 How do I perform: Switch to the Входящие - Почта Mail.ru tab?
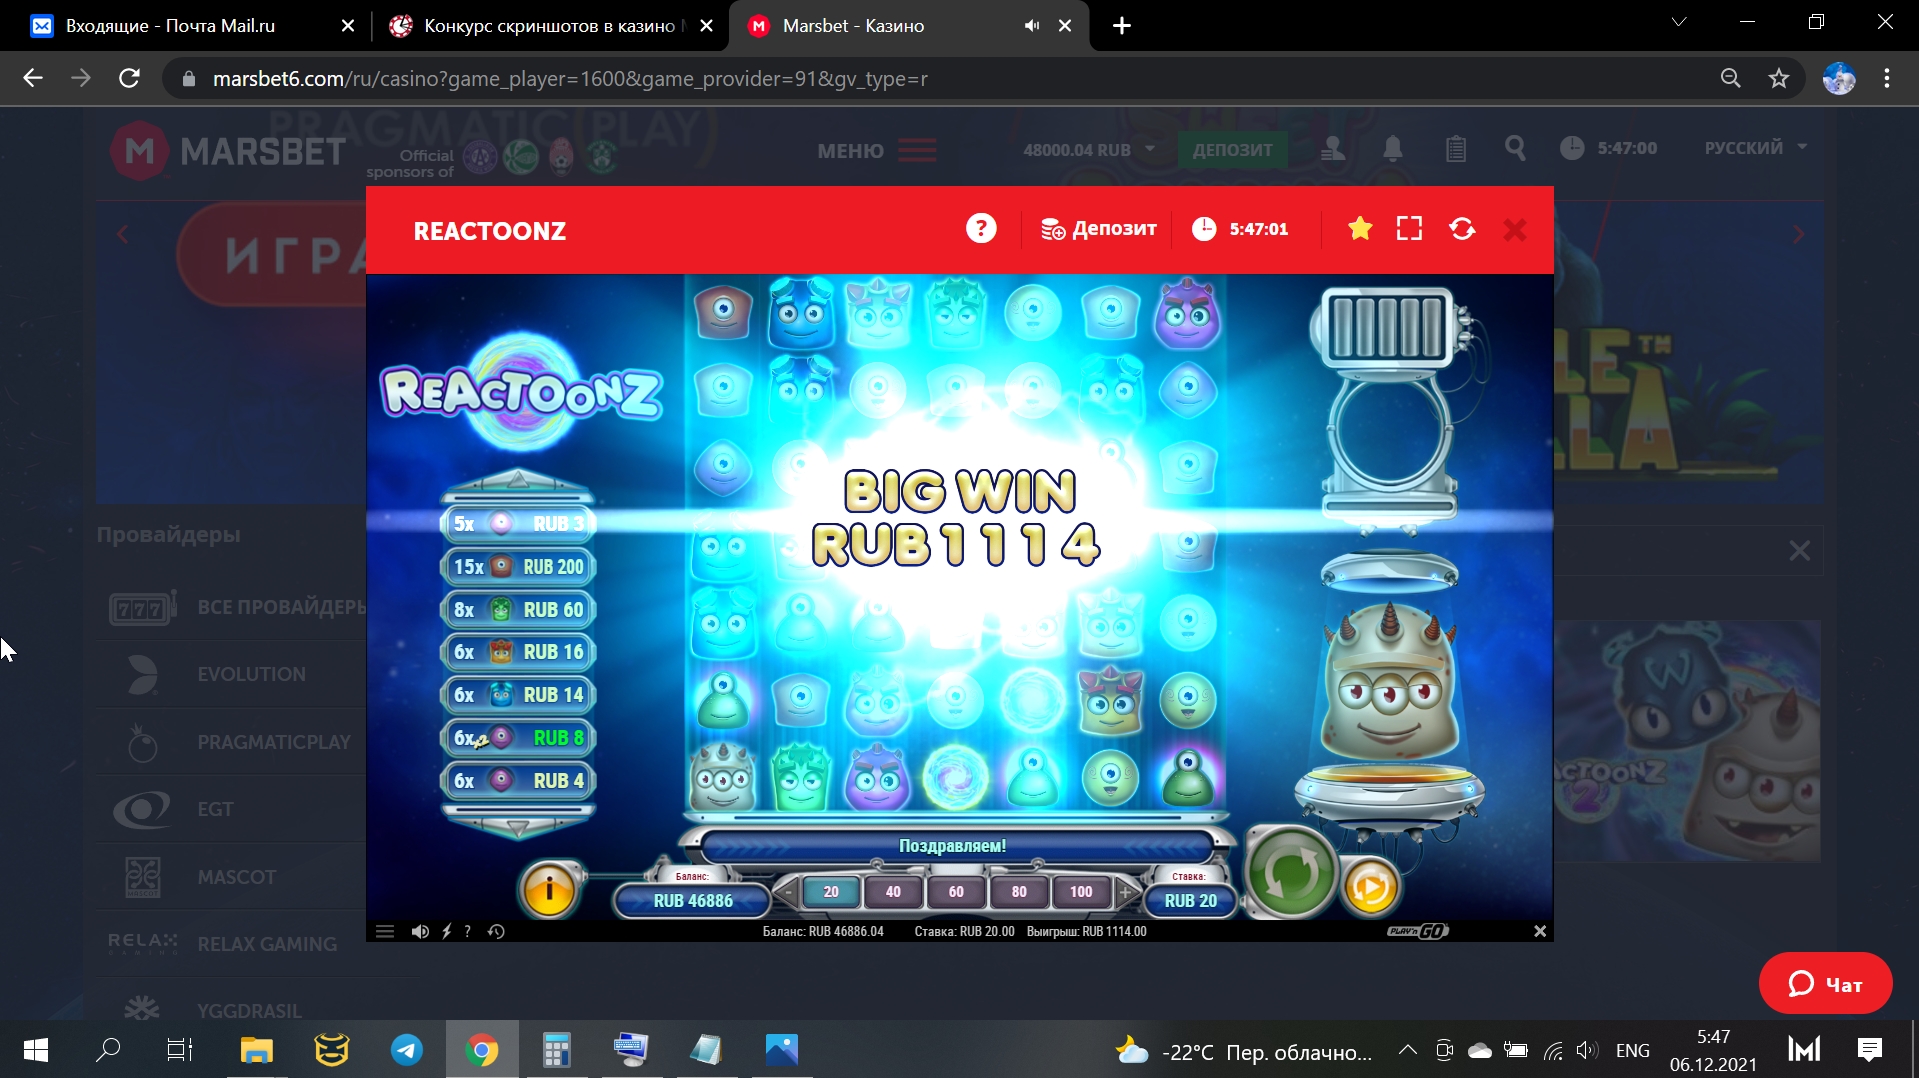point(170,26)
